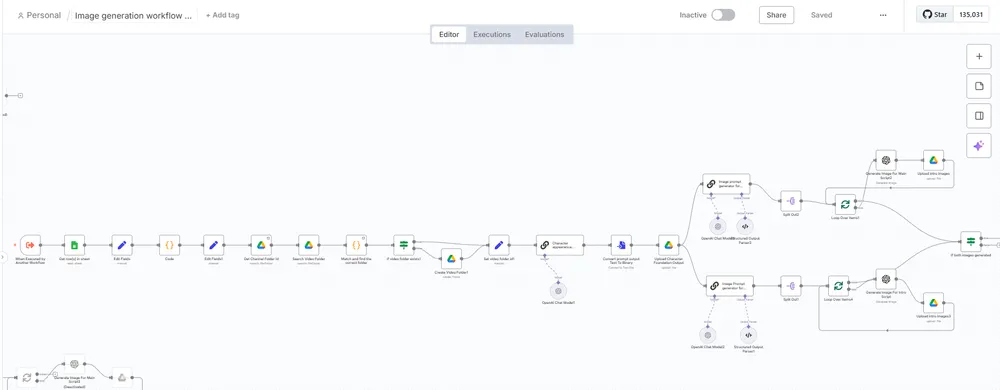This screenshot has width=1000, height=390.
Task: Select the Upload Intro Images node
Action: point(933,161)
